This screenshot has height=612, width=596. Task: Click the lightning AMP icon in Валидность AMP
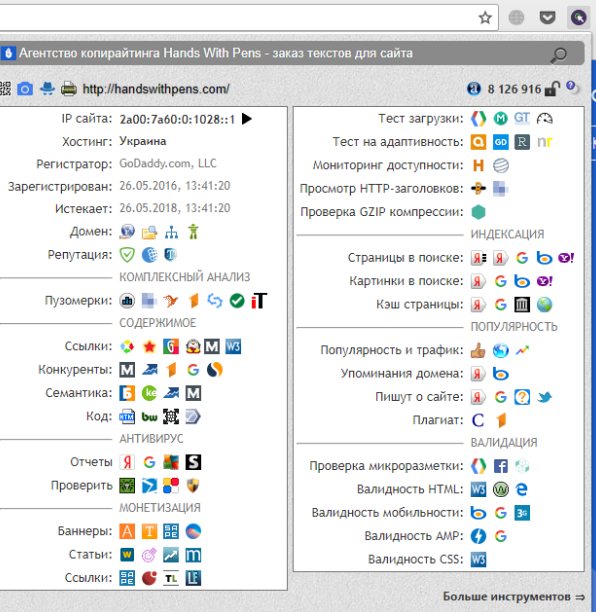click(x=478, y=536)
